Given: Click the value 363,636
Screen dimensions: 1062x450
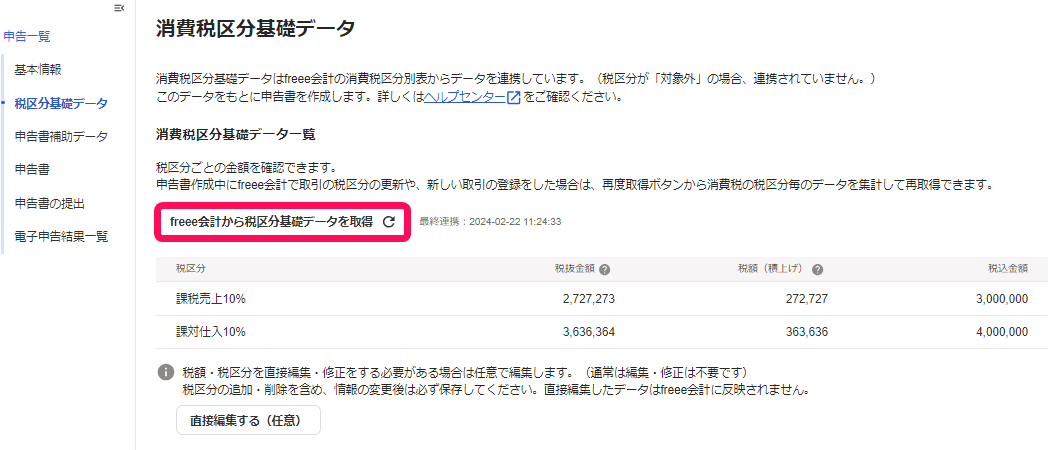Looking at the screenshot, I should click(x=806, y=332).
